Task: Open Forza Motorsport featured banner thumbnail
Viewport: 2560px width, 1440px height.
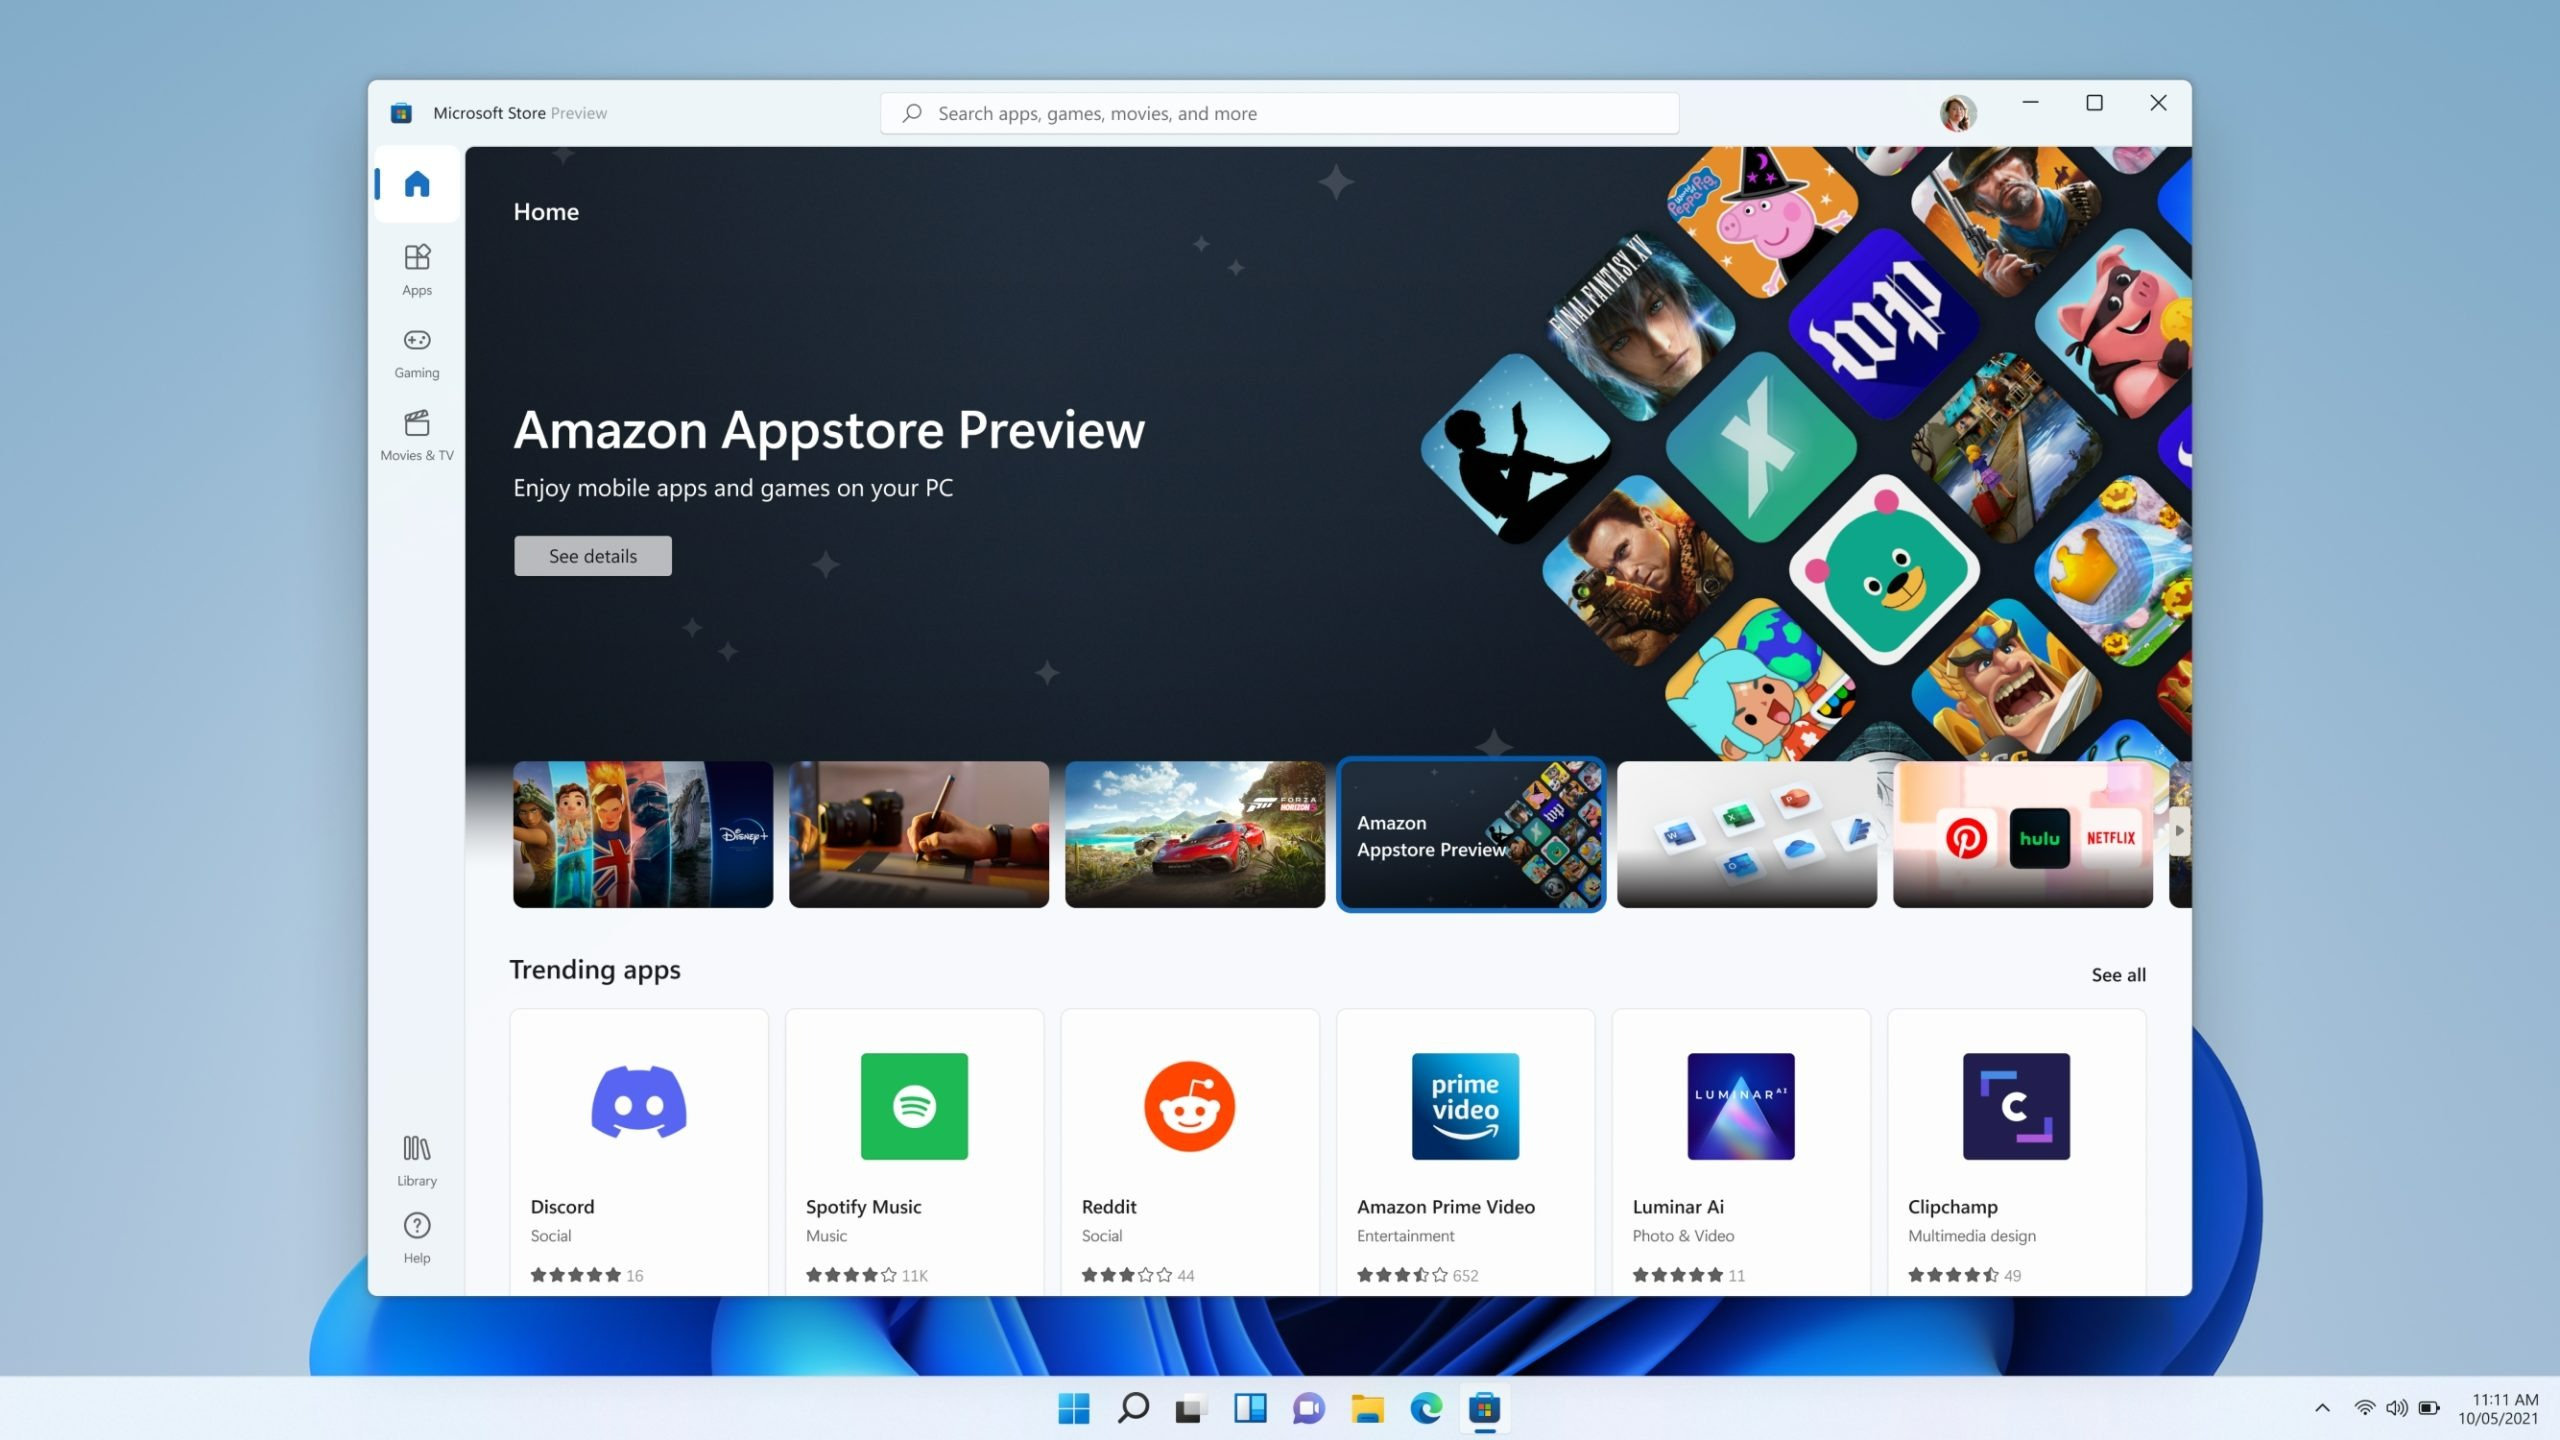Action: 1196,835
